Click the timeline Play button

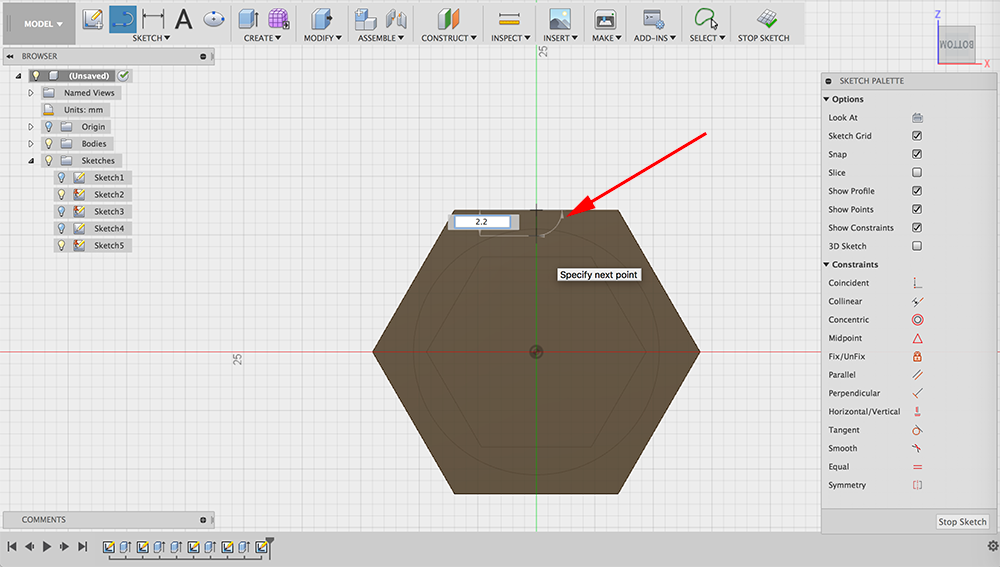(47, 547)
